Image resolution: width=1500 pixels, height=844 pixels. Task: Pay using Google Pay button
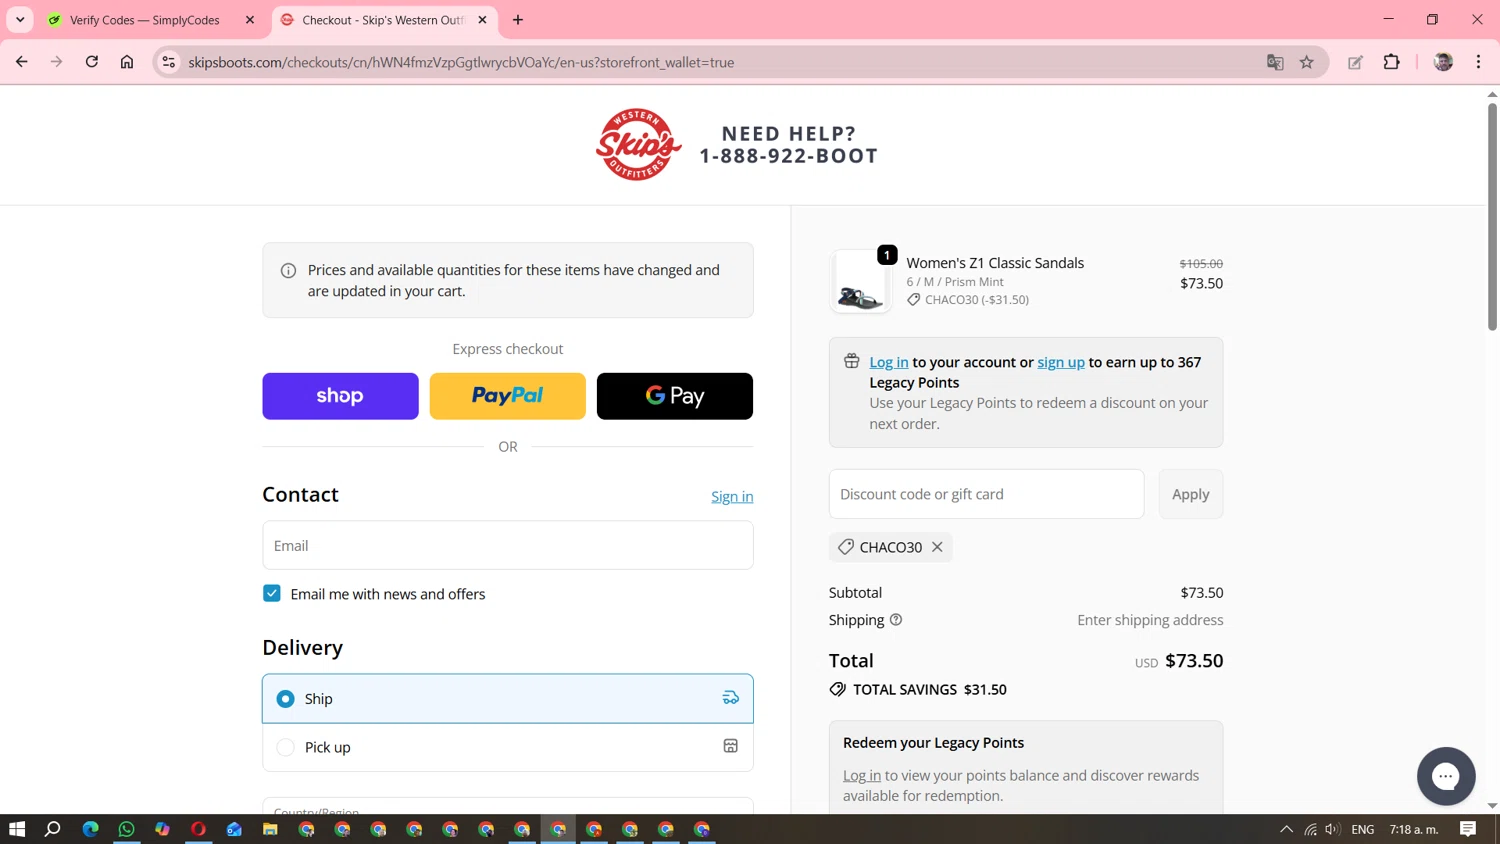(675, 396)
